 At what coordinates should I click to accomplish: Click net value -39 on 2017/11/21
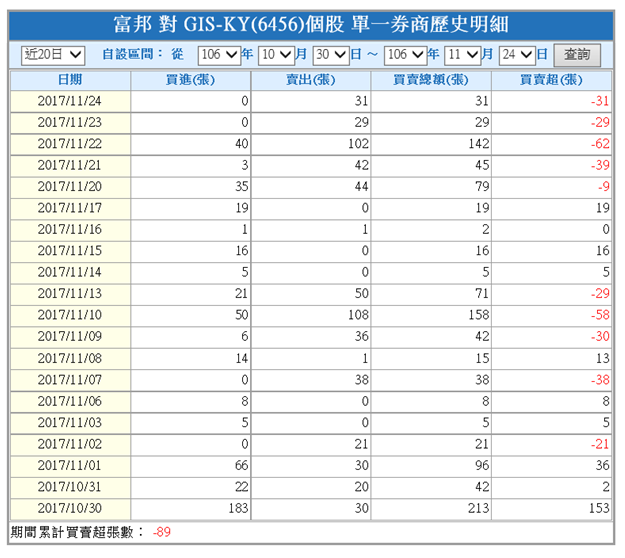(x=600, y=165)
